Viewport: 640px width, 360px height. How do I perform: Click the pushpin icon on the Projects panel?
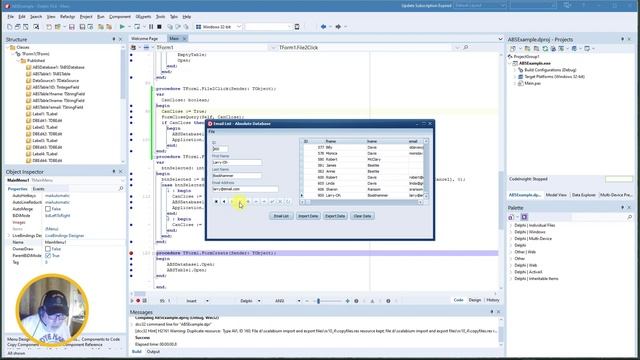point(622,39)
